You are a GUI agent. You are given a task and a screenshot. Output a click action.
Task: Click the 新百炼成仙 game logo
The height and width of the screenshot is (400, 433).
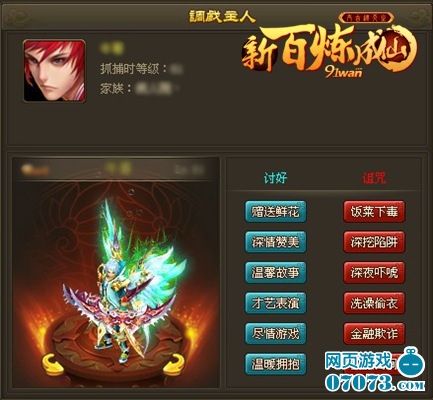coord(328,48)
